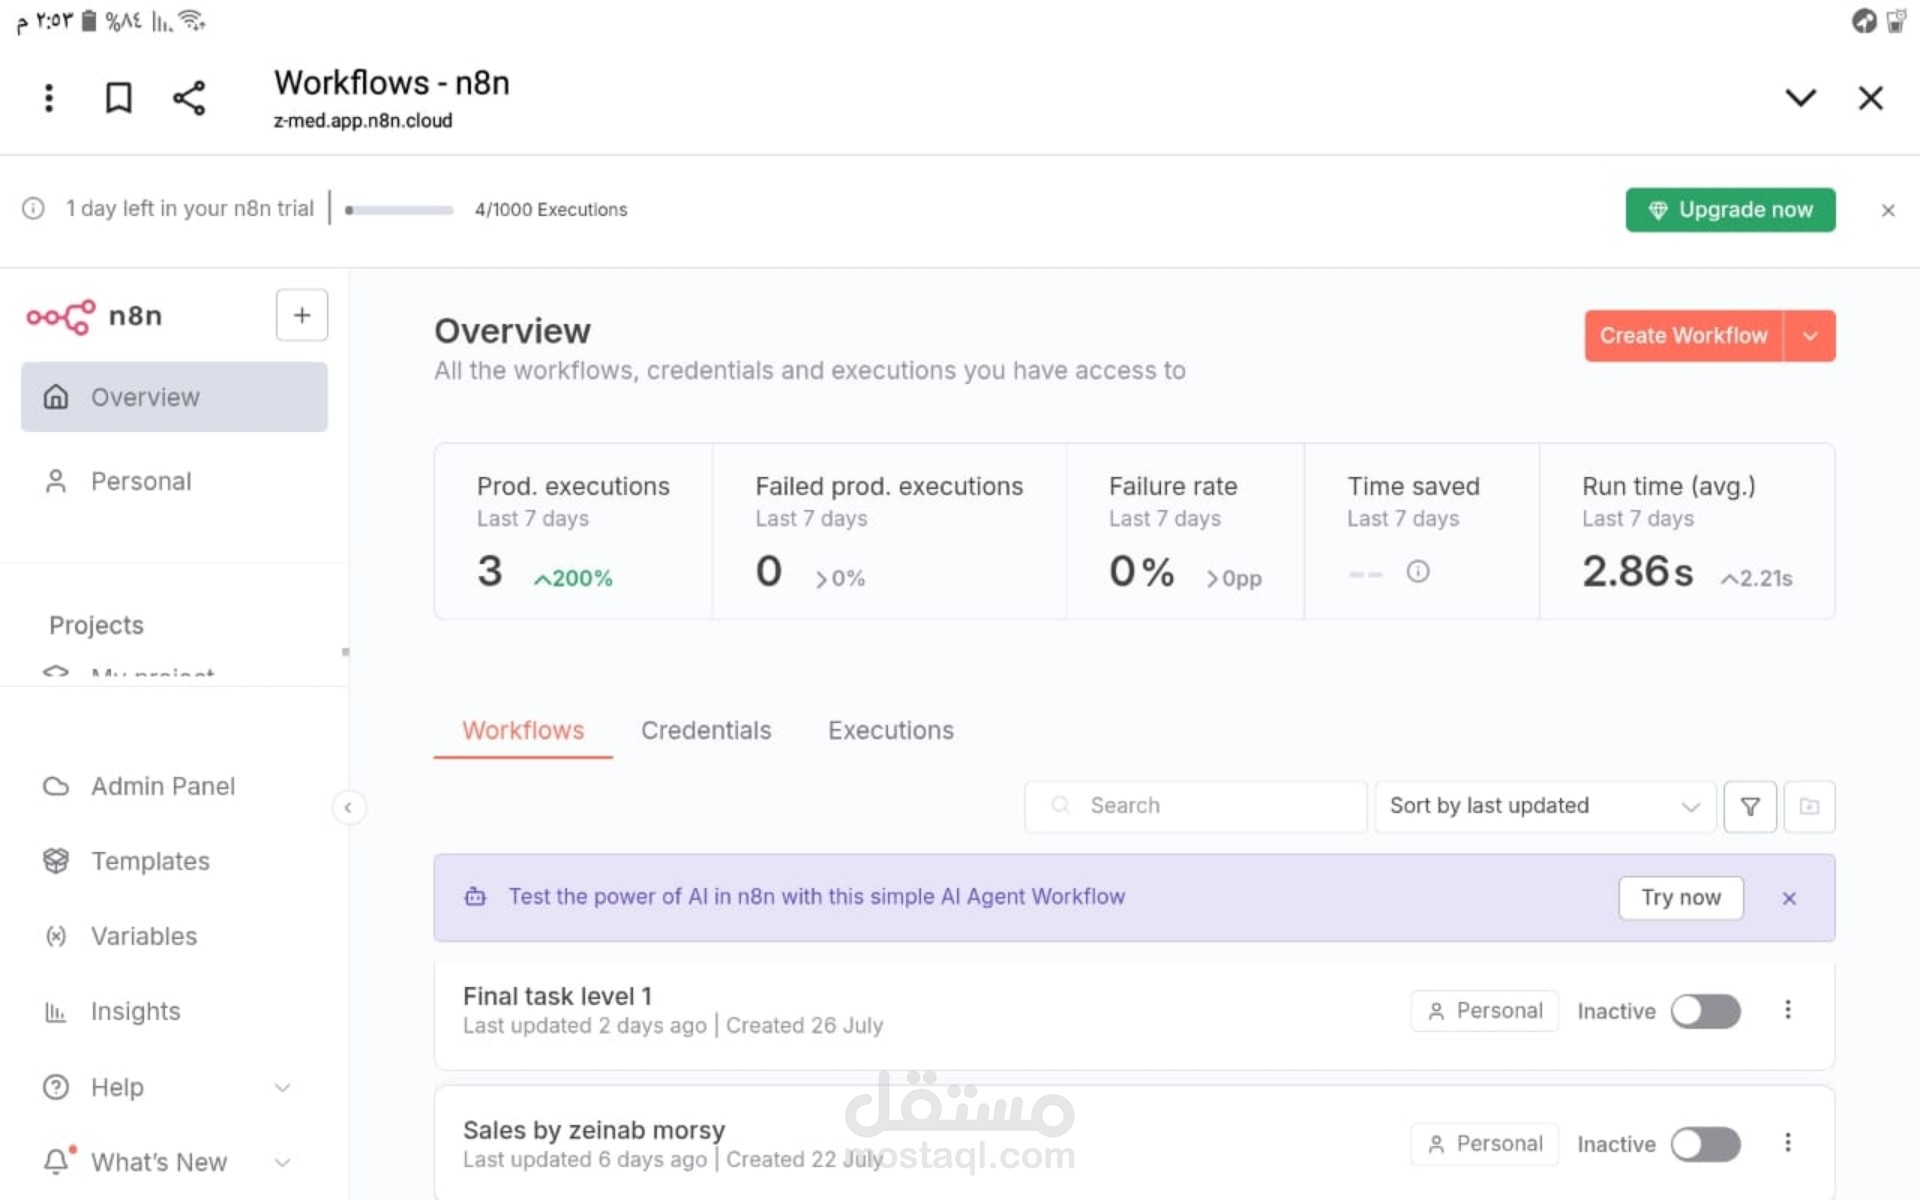Screen dimensions: 1920x1200
Task: Open more options for Sales by zeinab morsy
Action: click(1788, 1143)
